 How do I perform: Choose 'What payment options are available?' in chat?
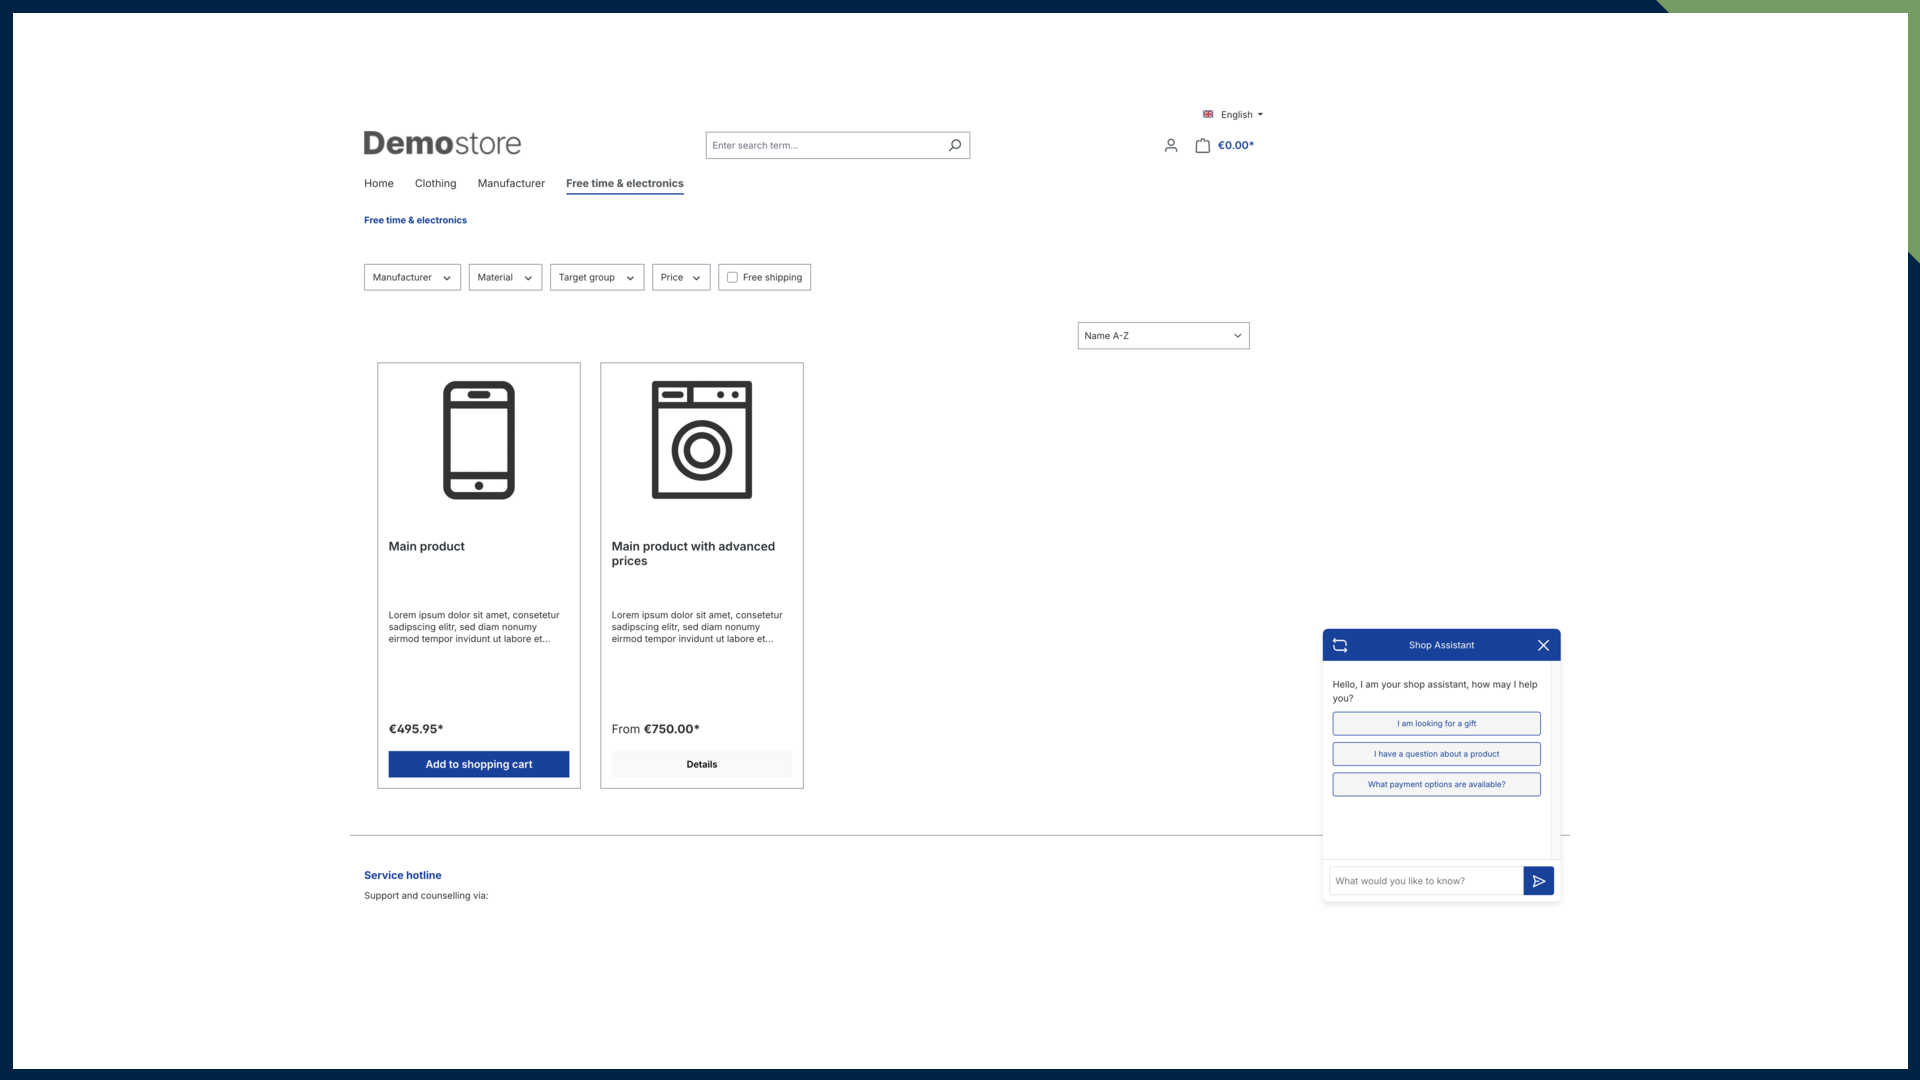1436,784
